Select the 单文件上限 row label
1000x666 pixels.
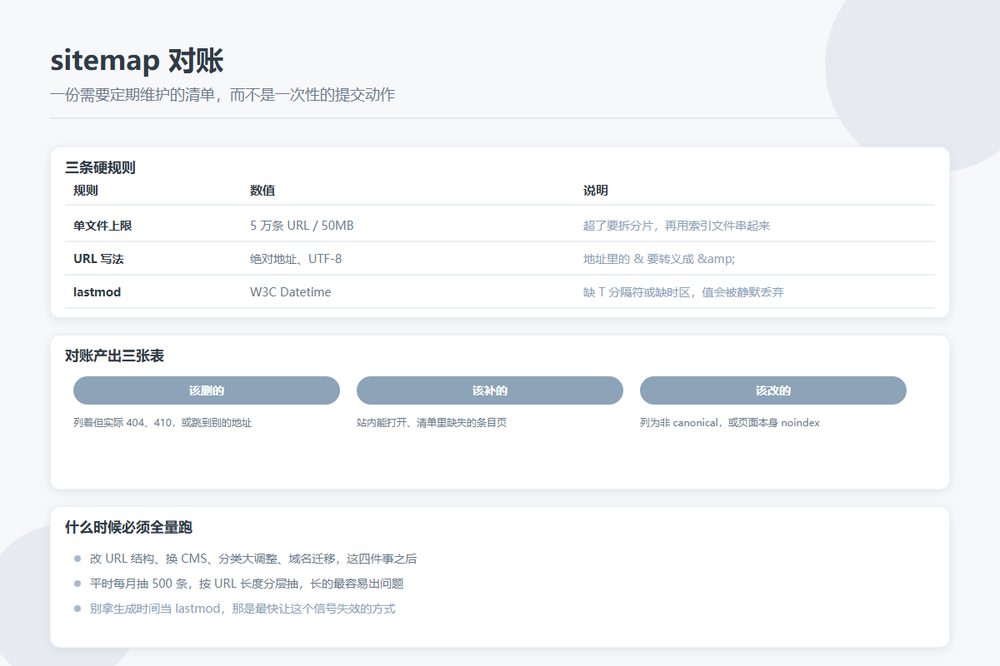pos(102,225)
